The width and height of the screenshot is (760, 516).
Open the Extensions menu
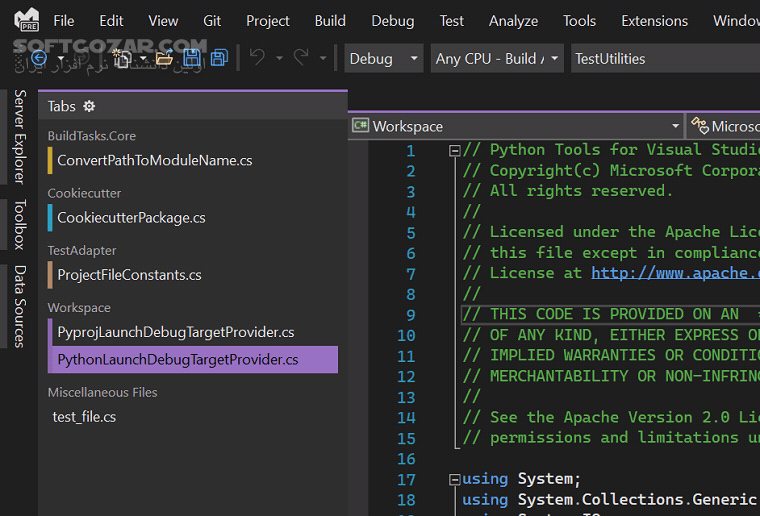click(654, 21)
